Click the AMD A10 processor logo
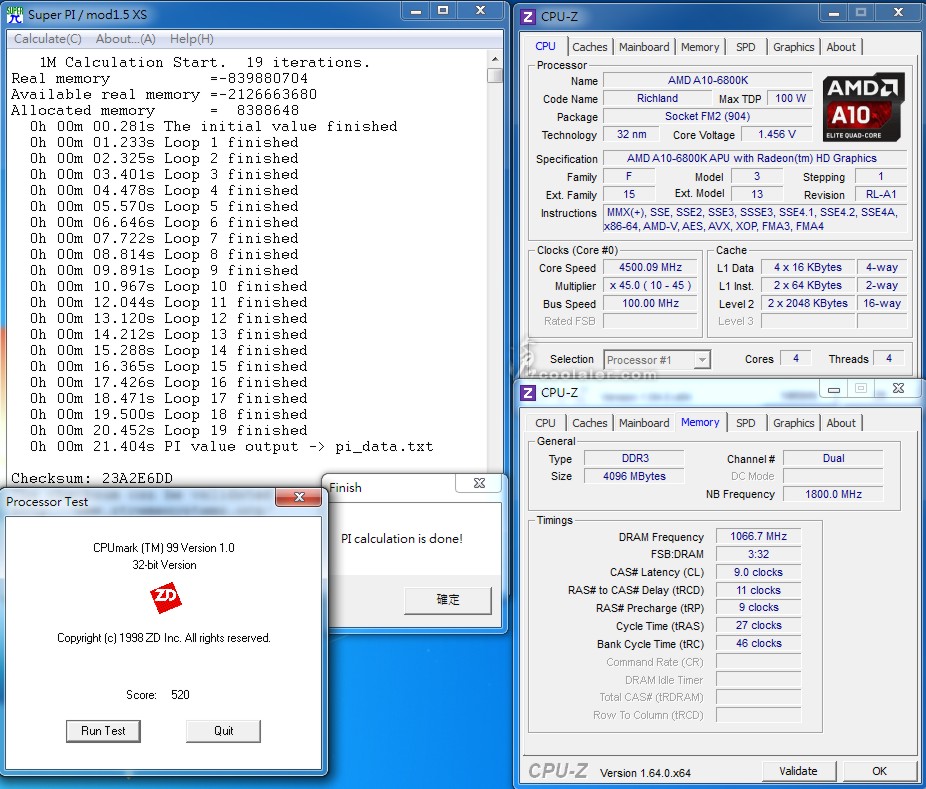The height and width of the screenshot is (789, 926). point(863,107)
